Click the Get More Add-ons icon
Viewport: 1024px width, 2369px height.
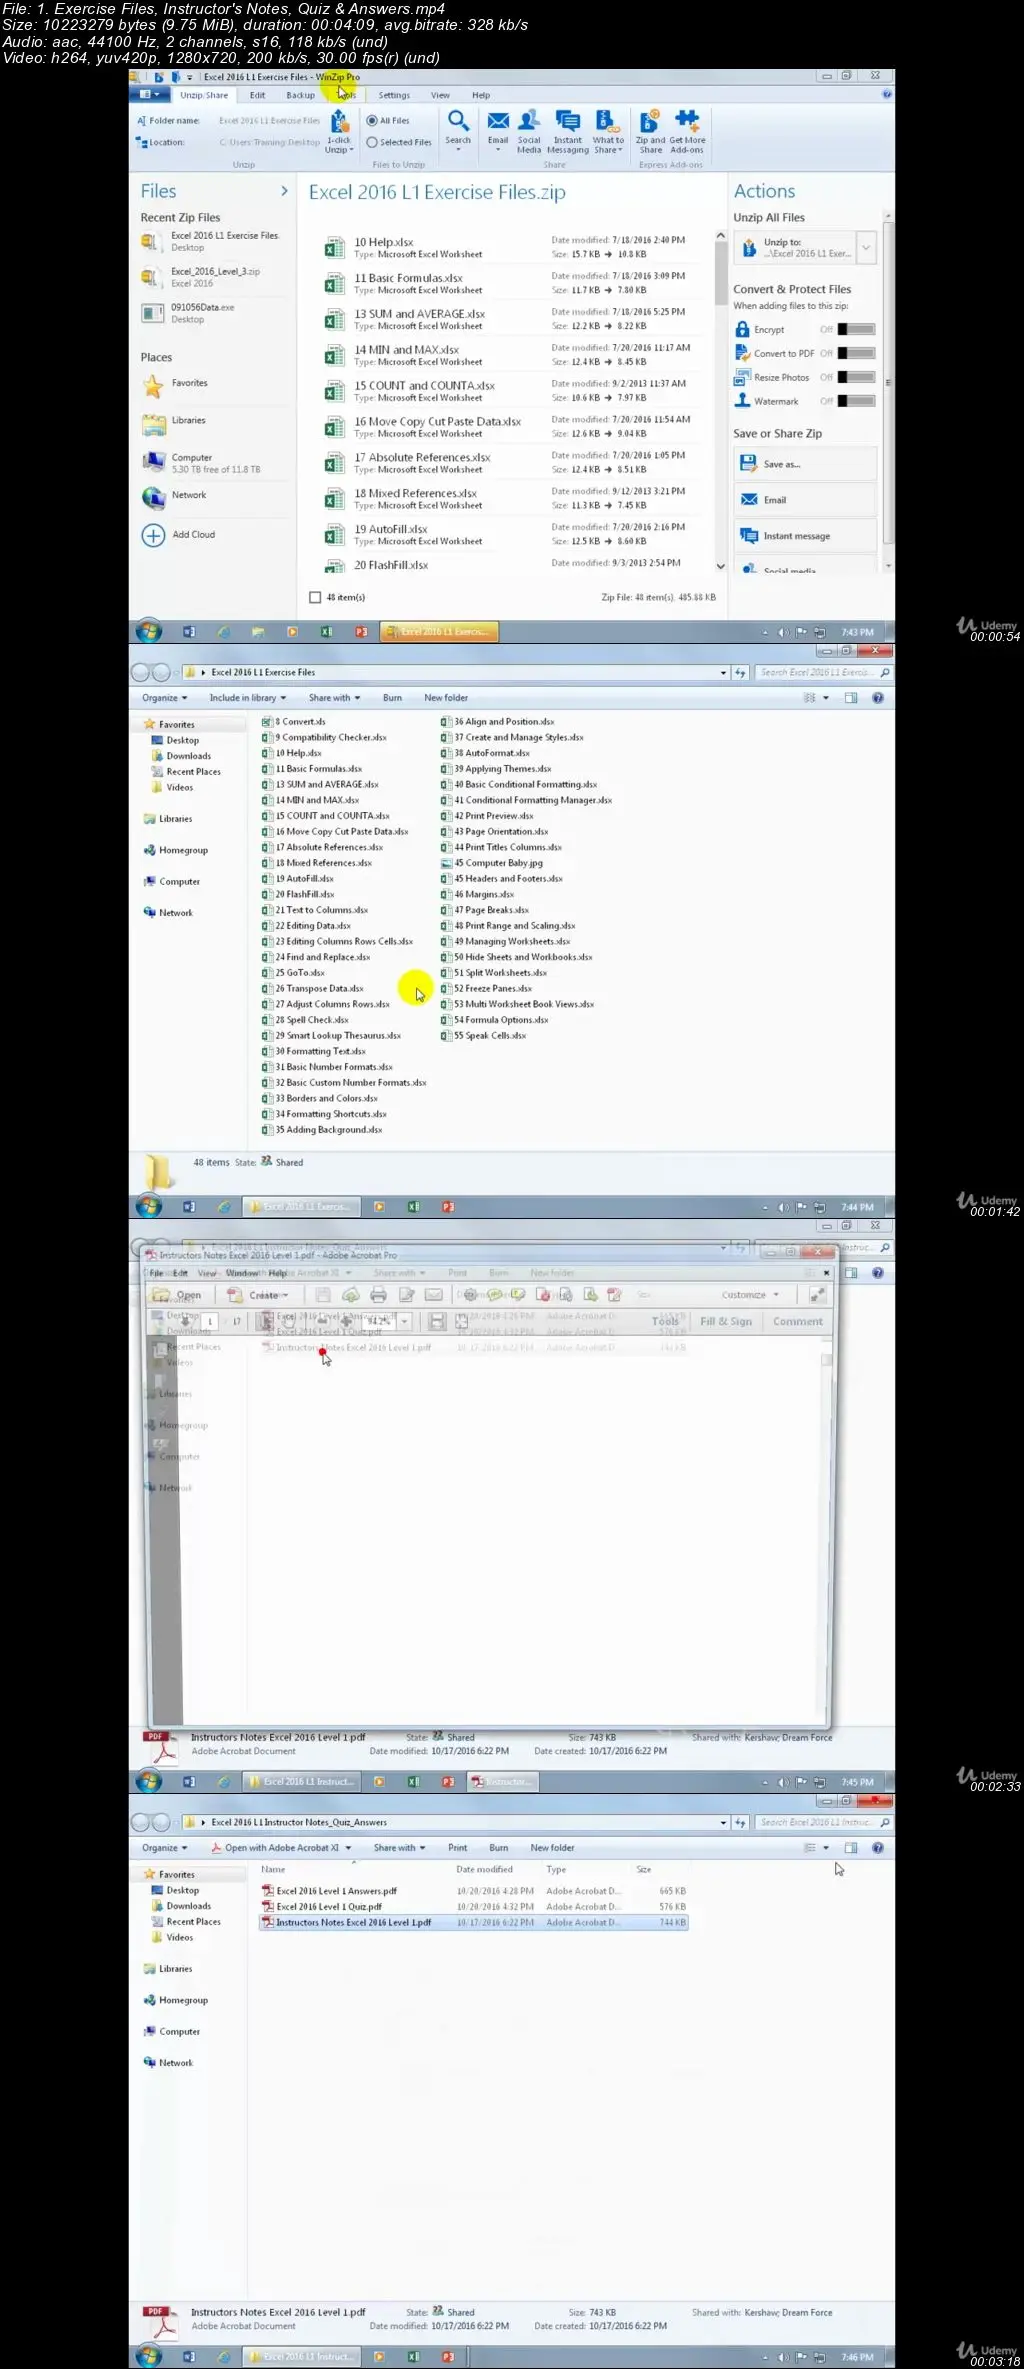[687, 132]
